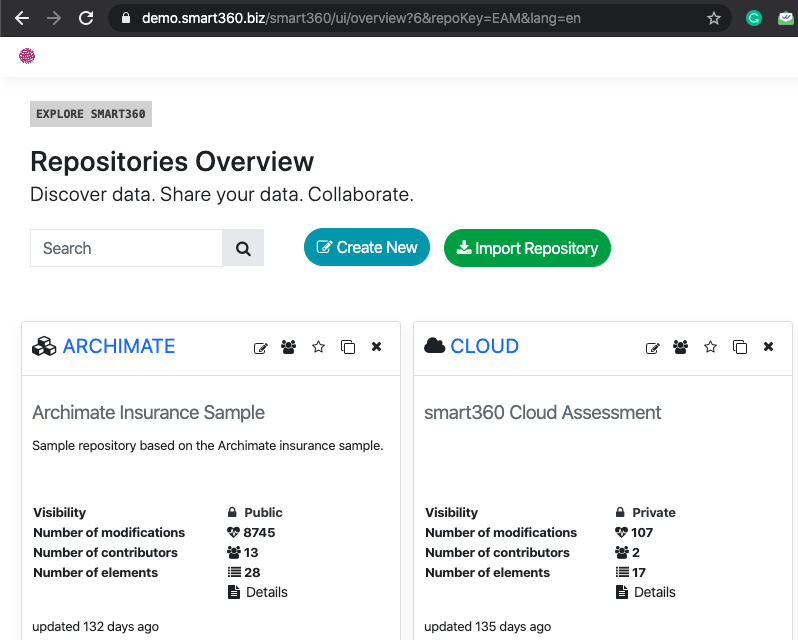
Task: Click the Private visibility value
Action: (654, 512)
